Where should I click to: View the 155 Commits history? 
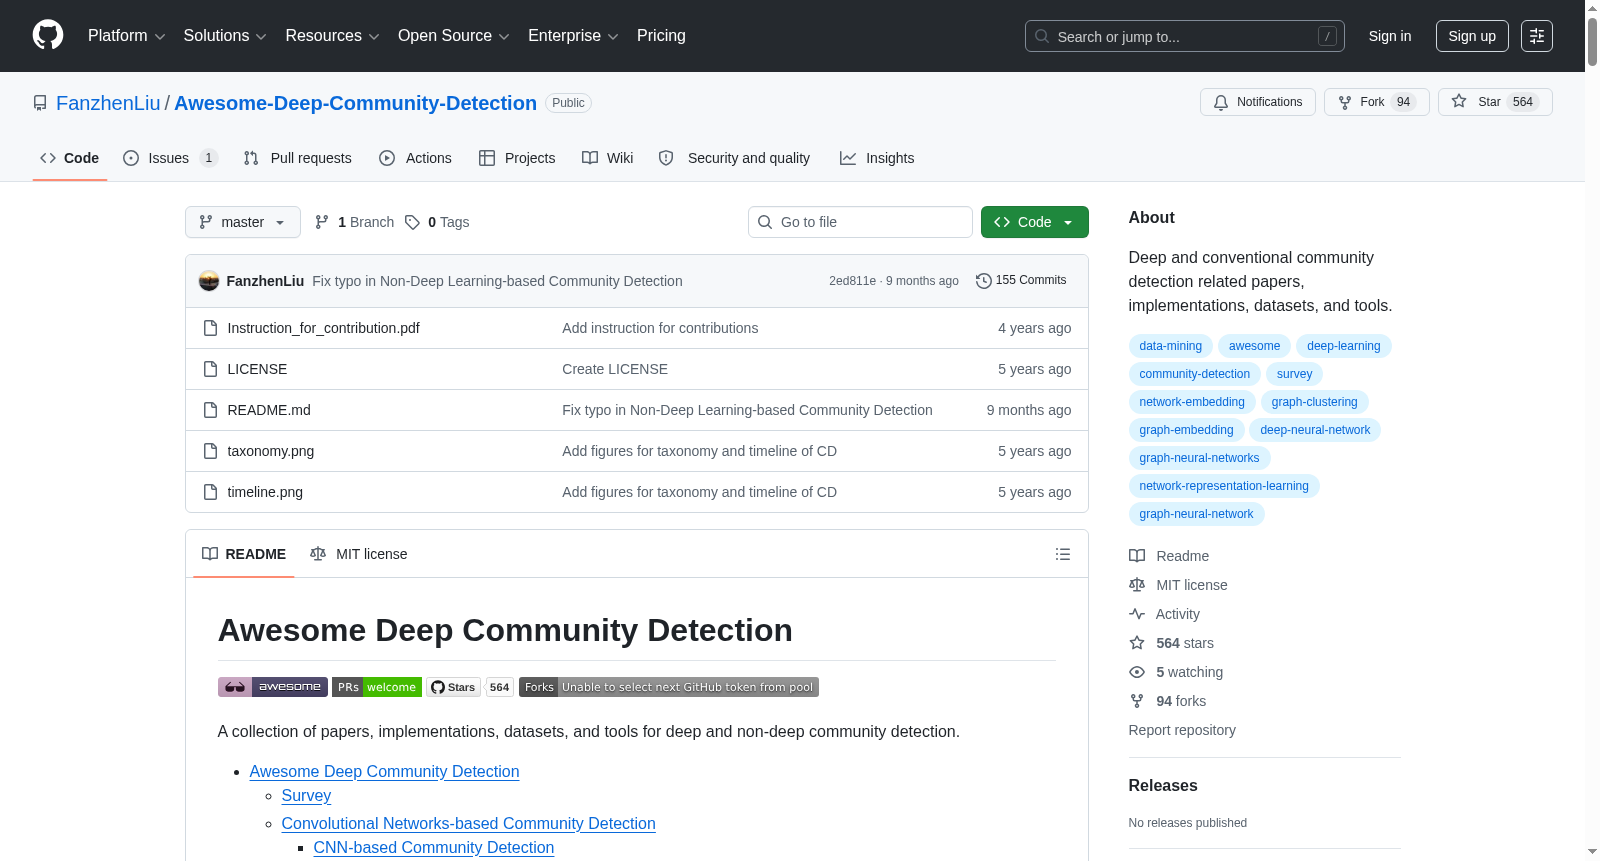(1021, 280)
